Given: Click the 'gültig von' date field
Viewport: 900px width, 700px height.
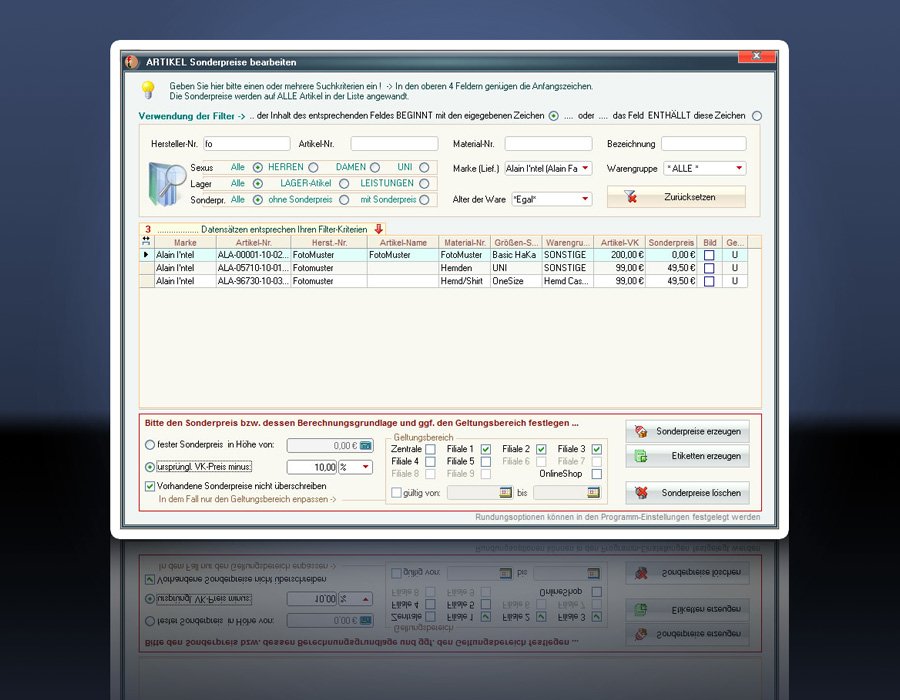Looking at the screenshot, I should (473, 492).
